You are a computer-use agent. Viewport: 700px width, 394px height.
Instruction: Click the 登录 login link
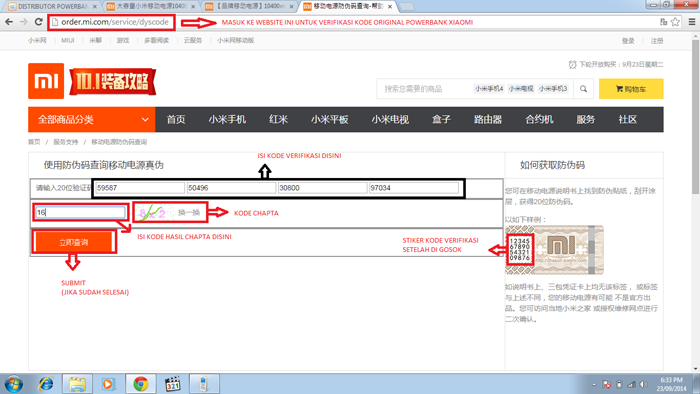click(x=628, y=41)
